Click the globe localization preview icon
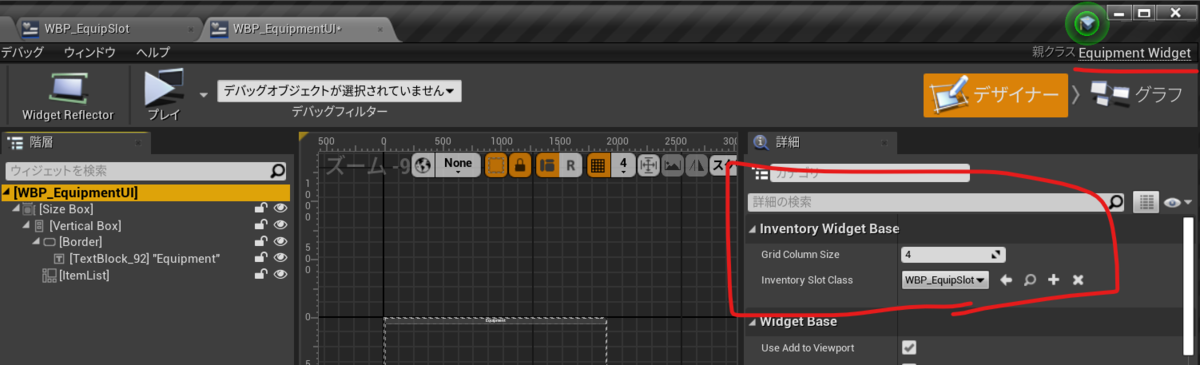Viewport: 1200px width, 365px height. (423, 165)
